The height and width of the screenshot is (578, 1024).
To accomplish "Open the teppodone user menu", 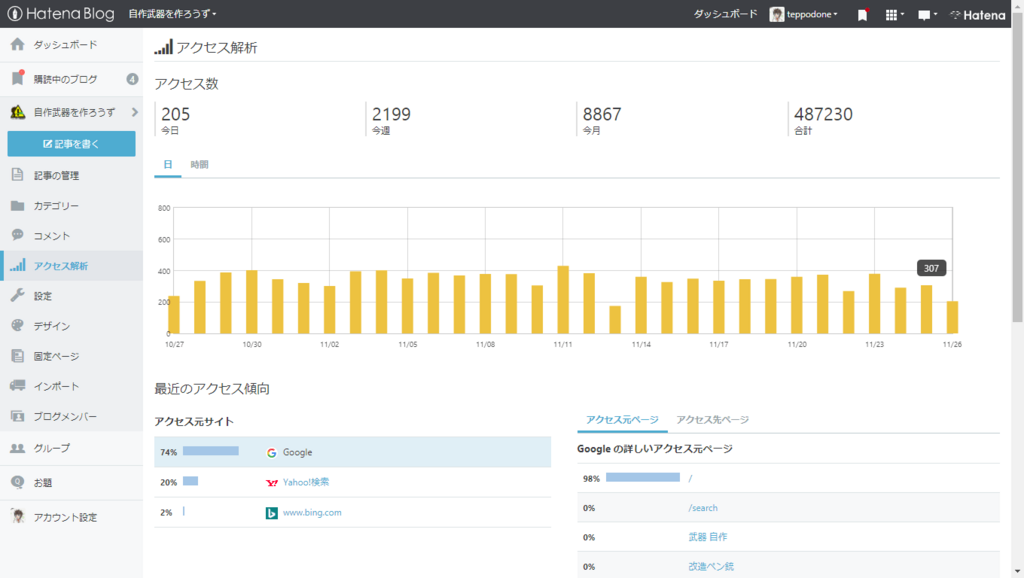I will (x=804, y=14).
